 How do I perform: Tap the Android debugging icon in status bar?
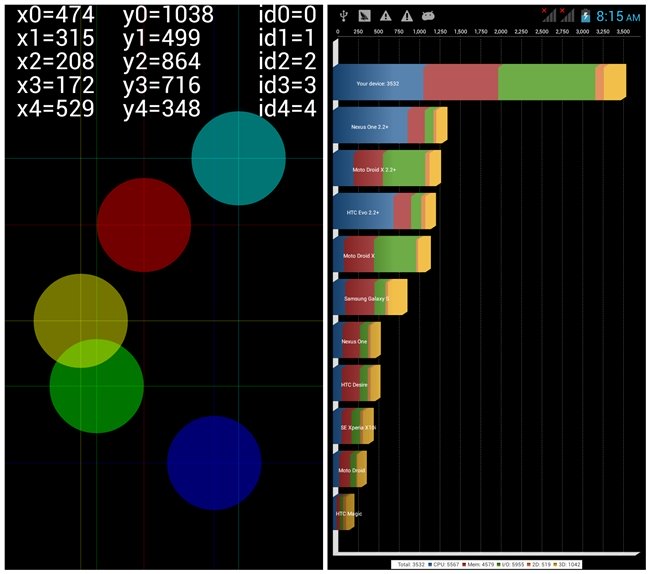[x=428, y=16]
